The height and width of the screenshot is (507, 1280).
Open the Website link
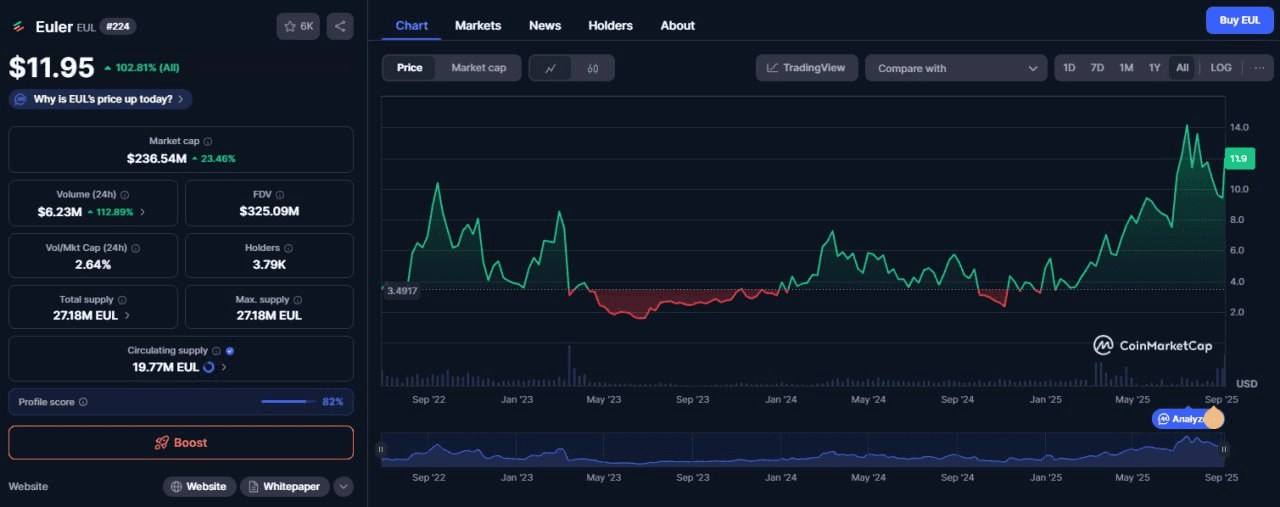click(199, 487)
